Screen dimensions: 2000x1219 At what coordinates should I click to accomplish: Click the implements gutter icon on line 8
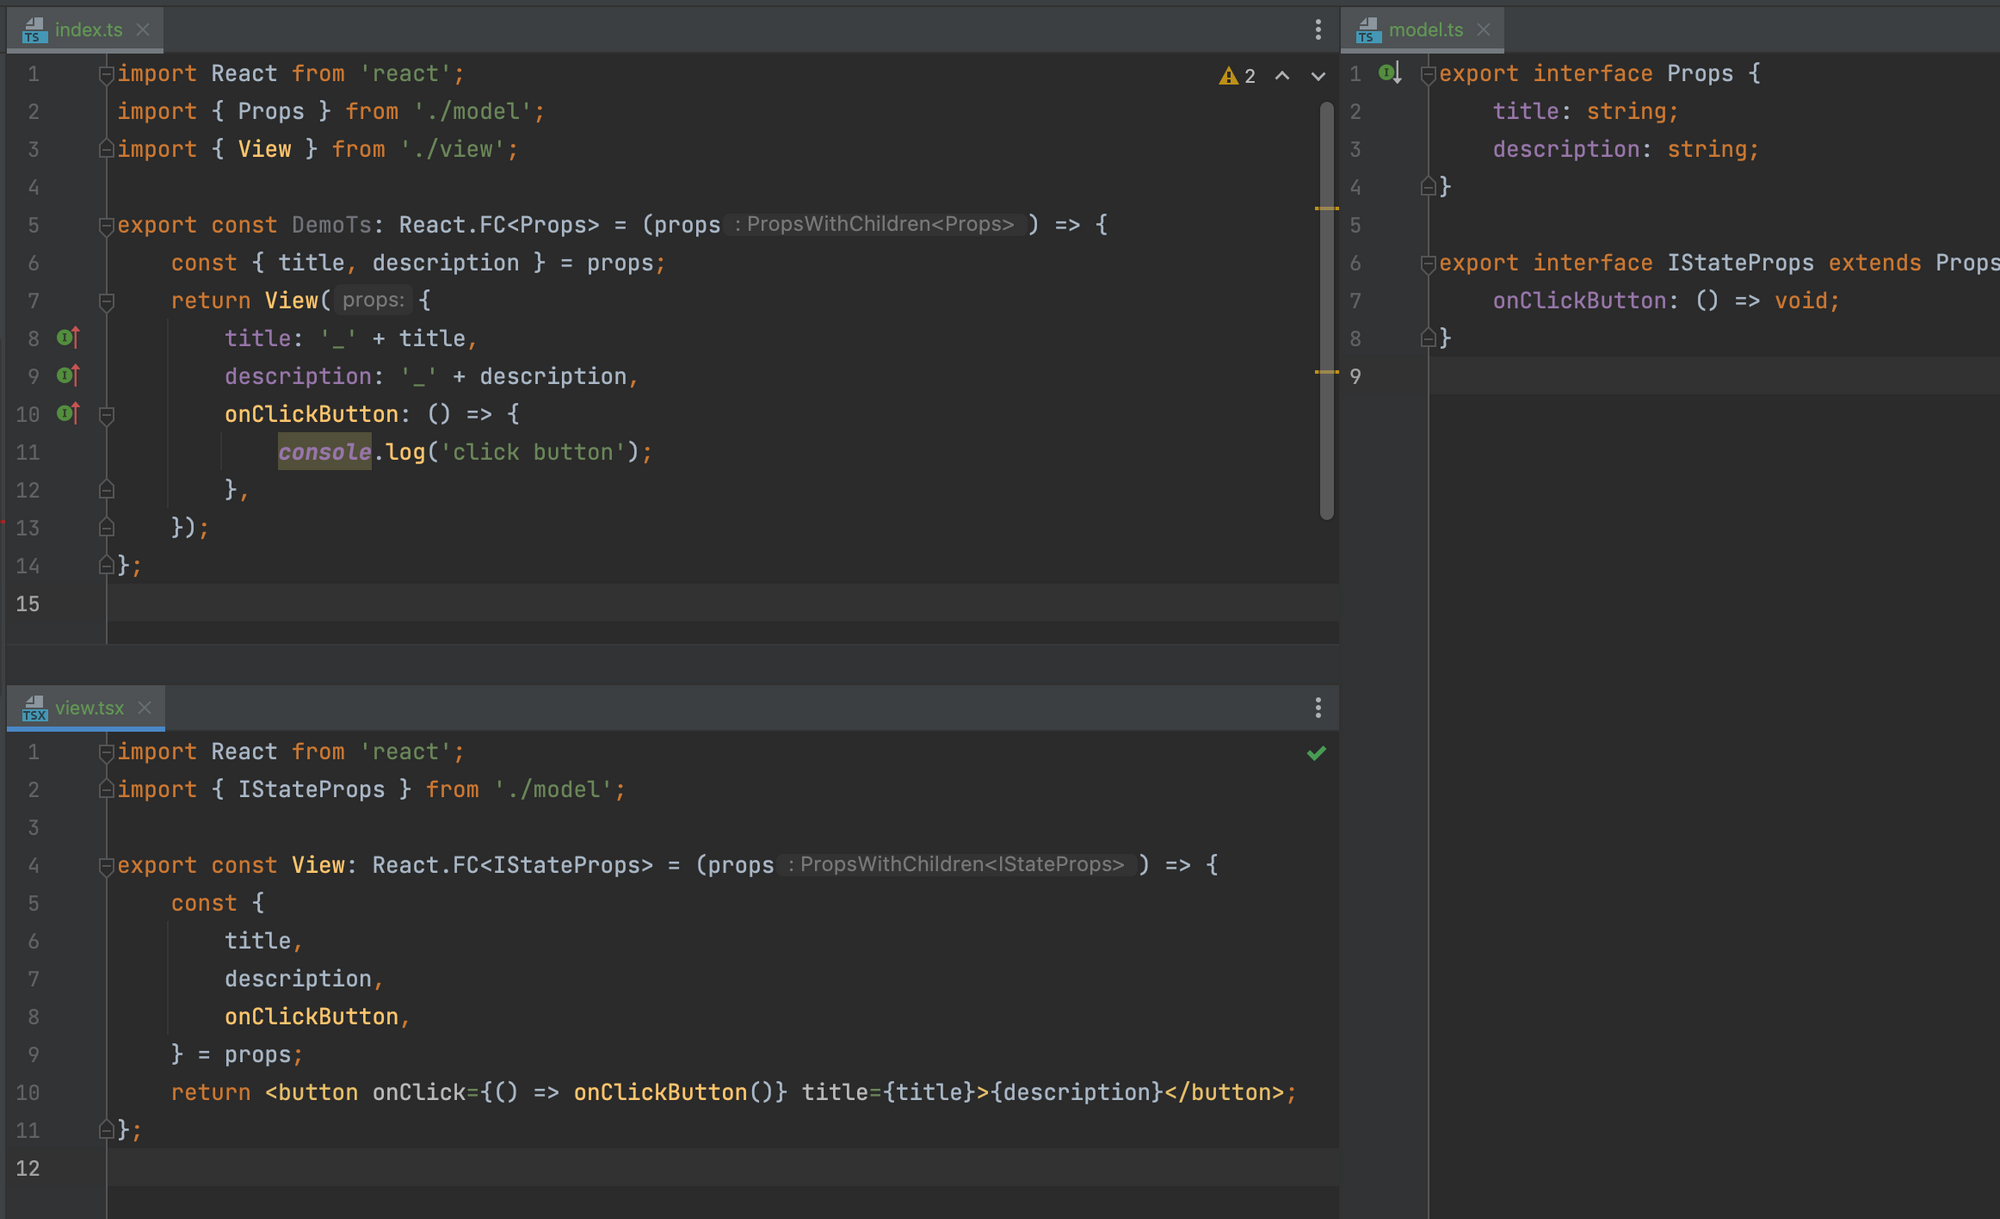[x=68, y=338]
